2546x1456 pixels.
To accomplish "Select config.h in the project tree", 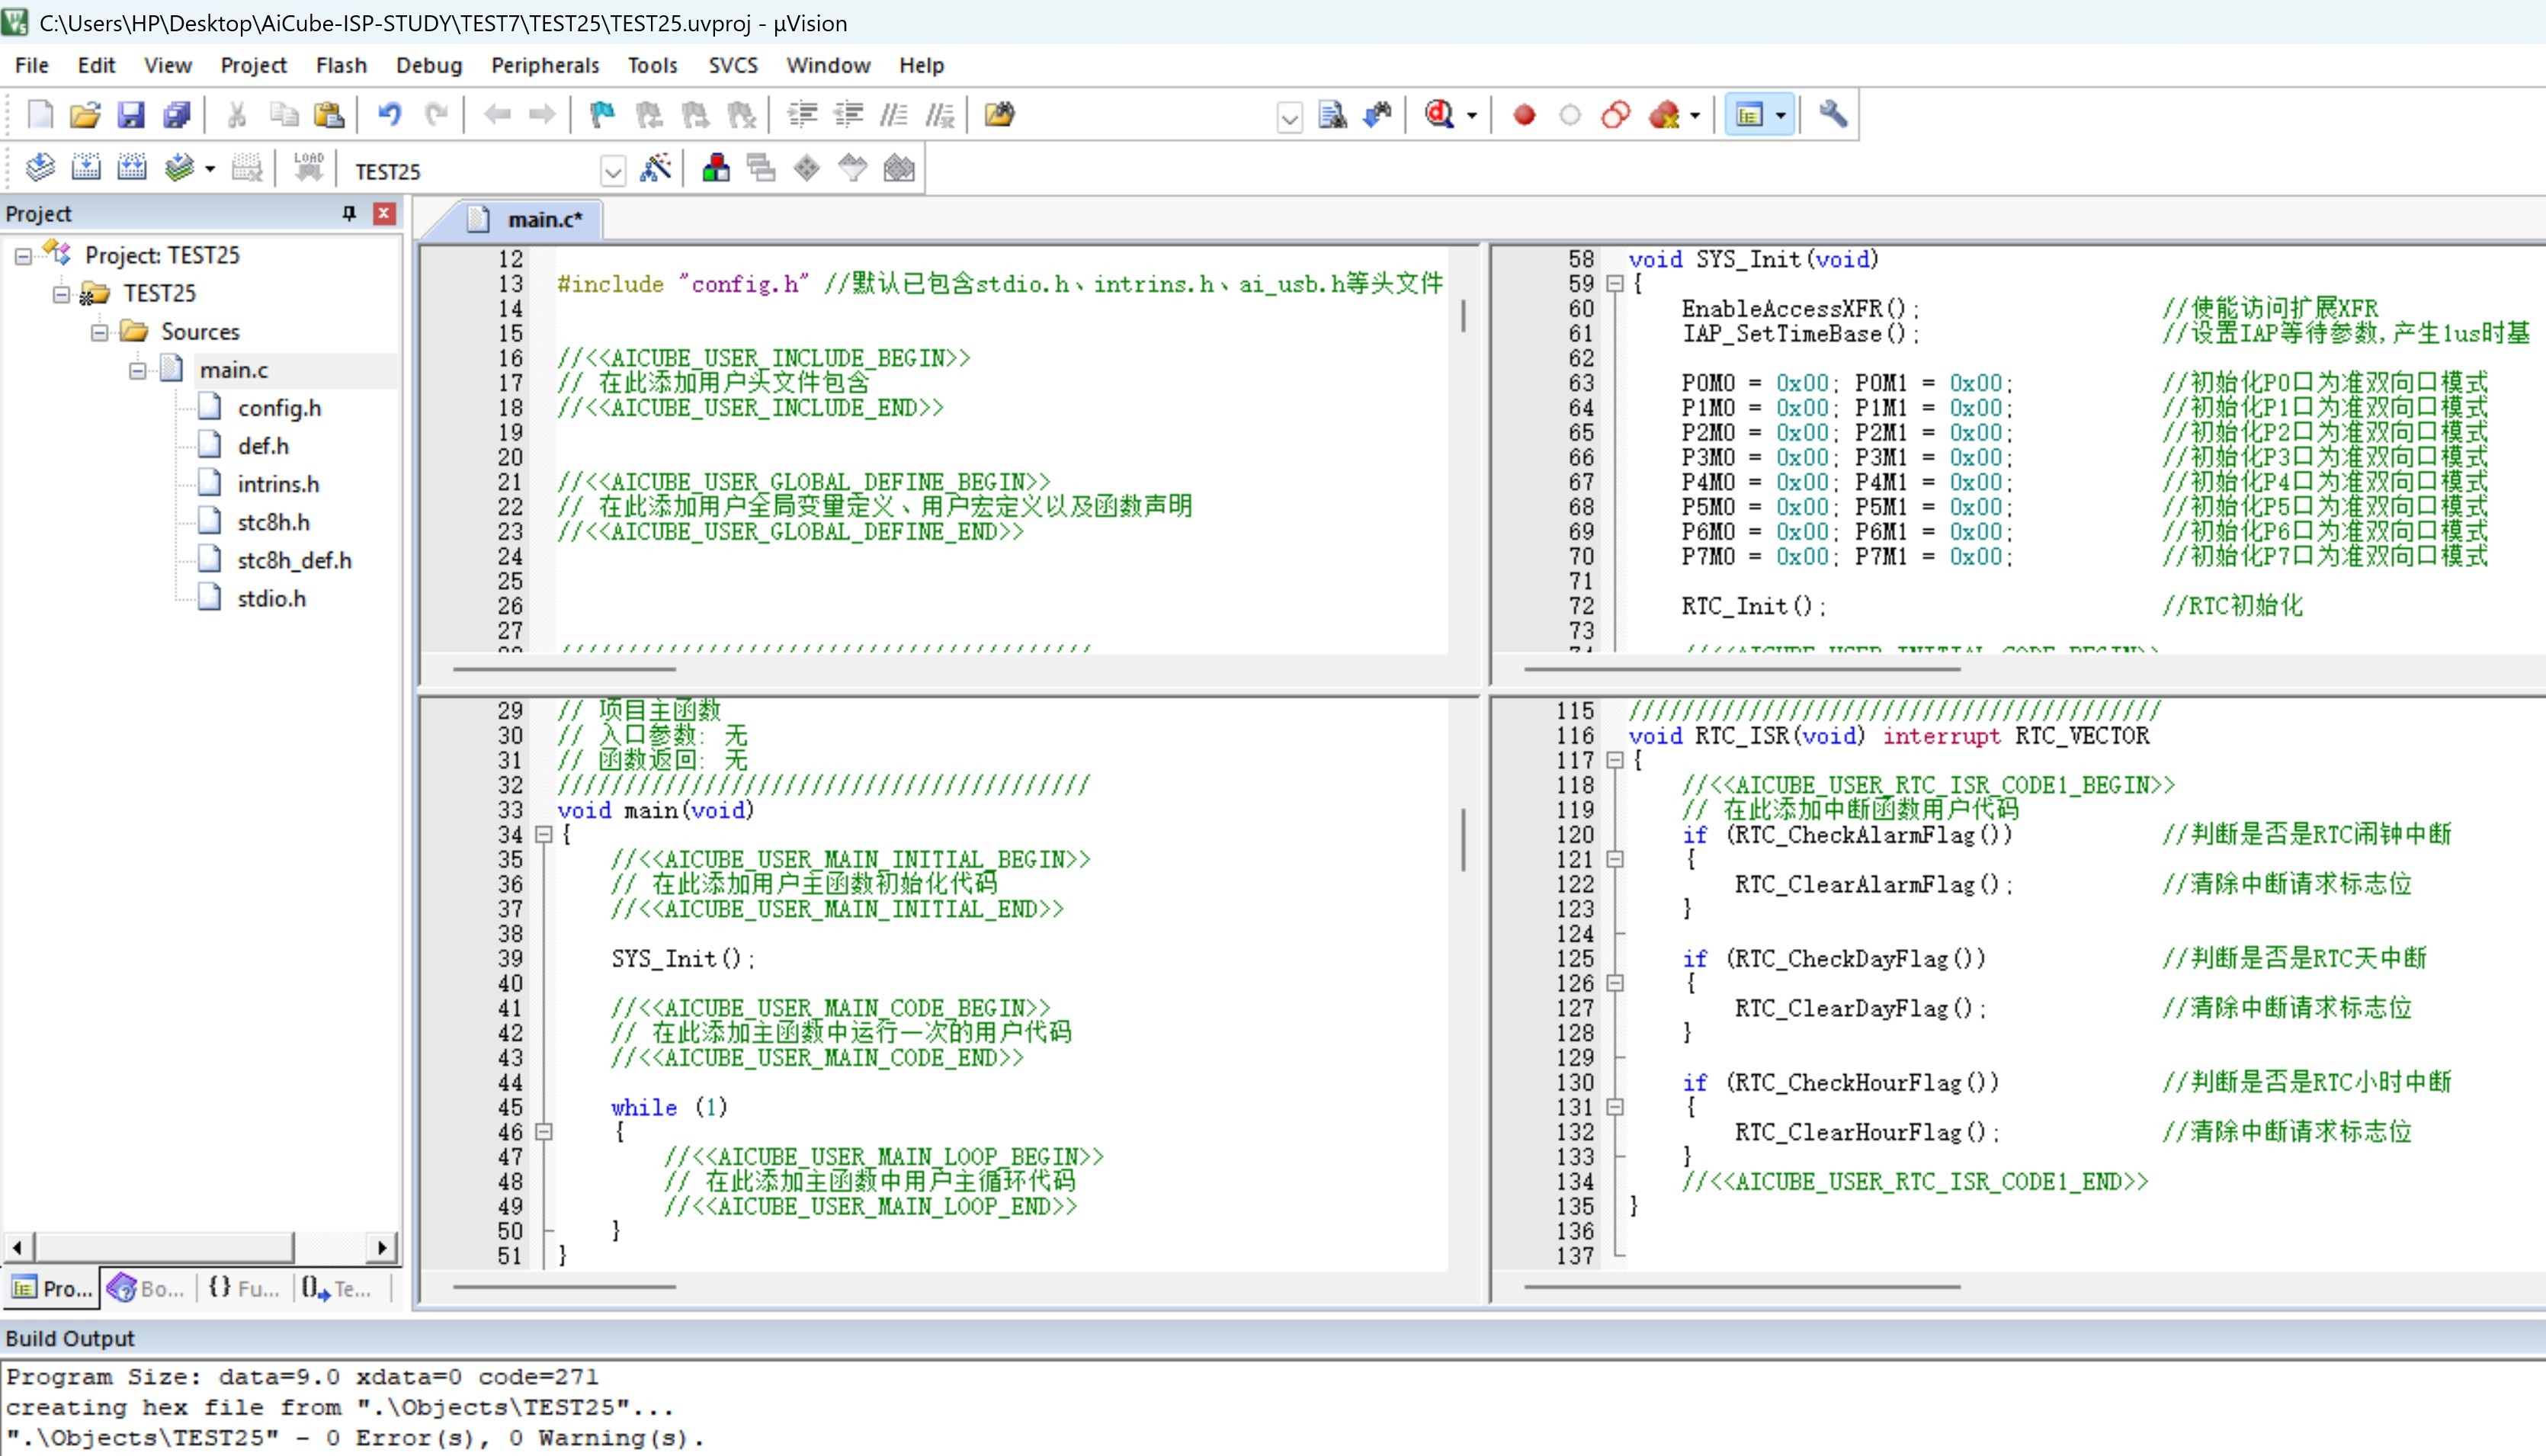I will (x=279, y=408).
